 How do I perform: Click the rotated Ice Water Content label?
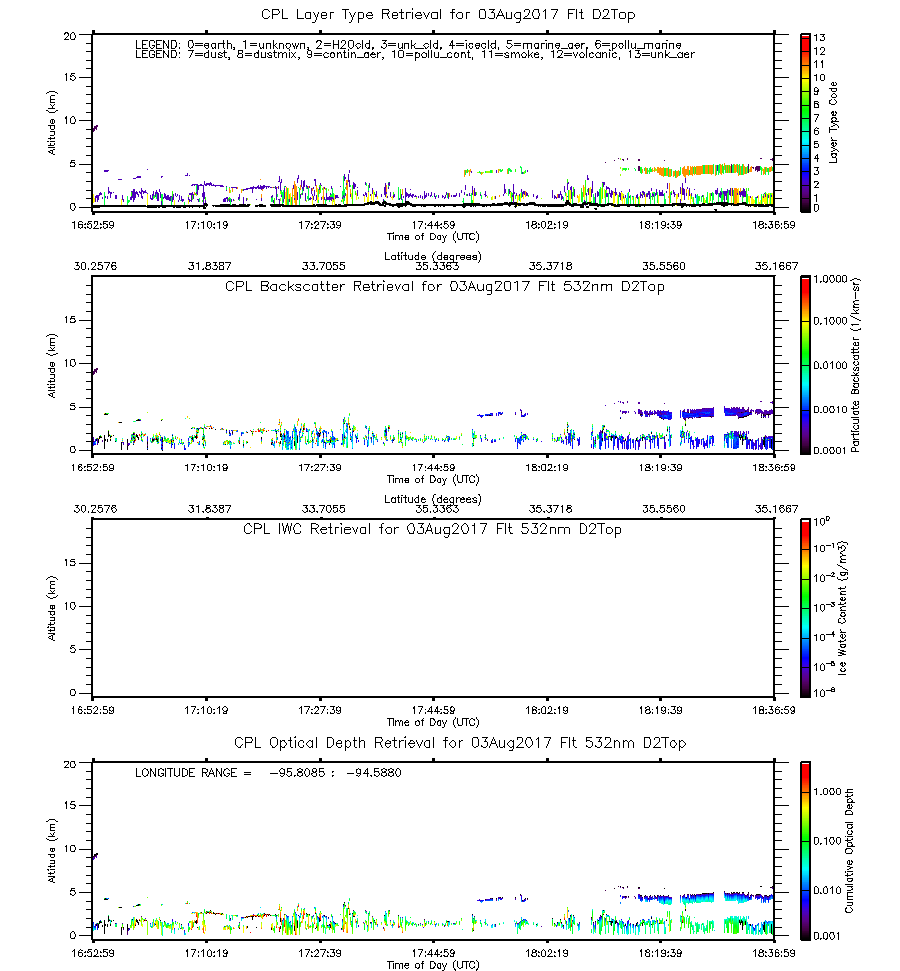[842, 608]
